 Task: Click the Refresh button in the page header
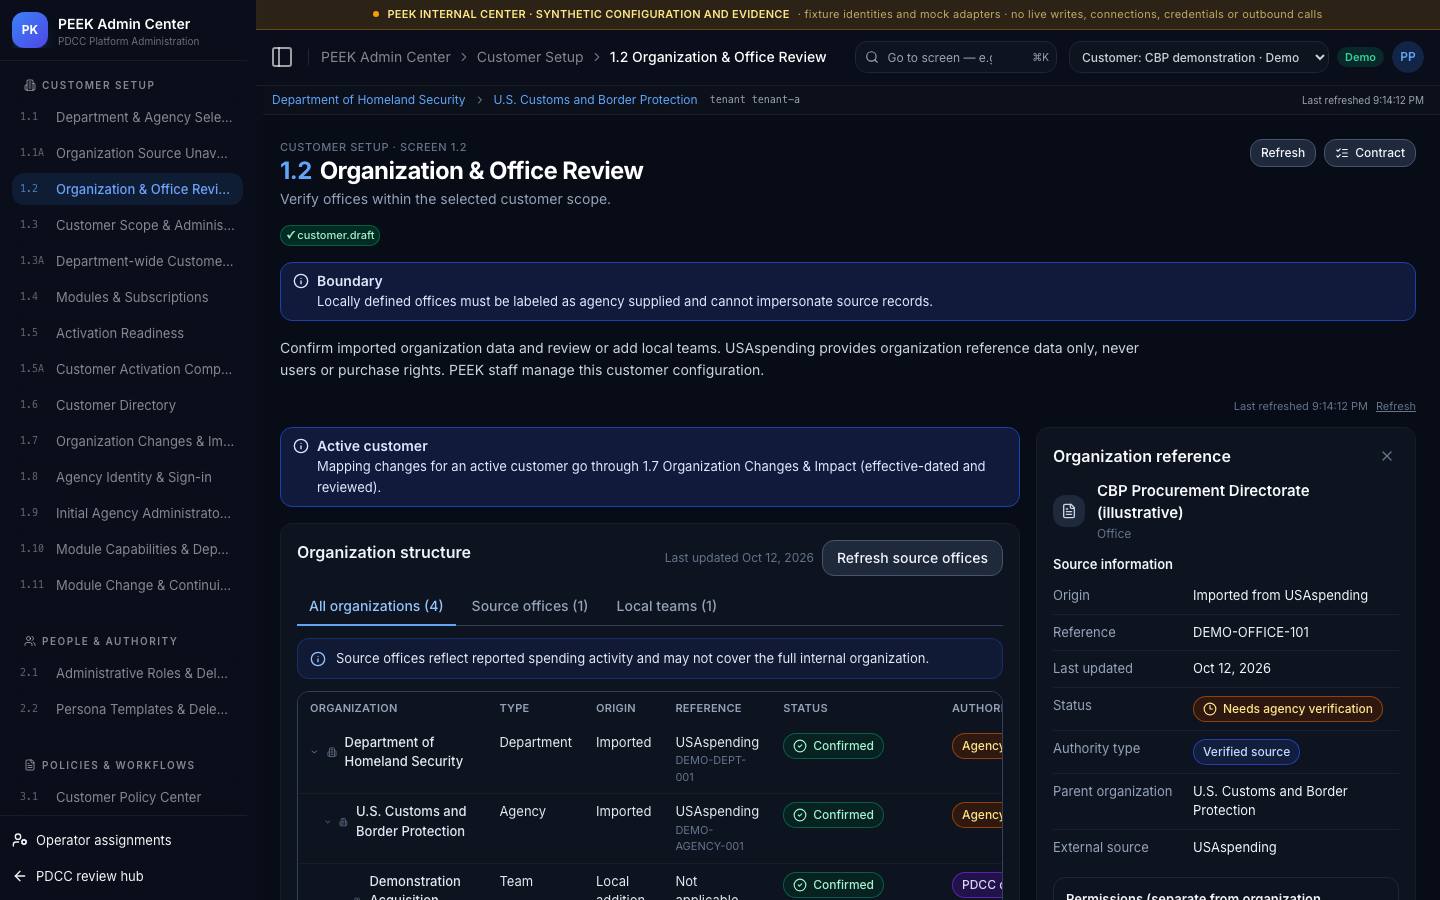coord(1282,153)
